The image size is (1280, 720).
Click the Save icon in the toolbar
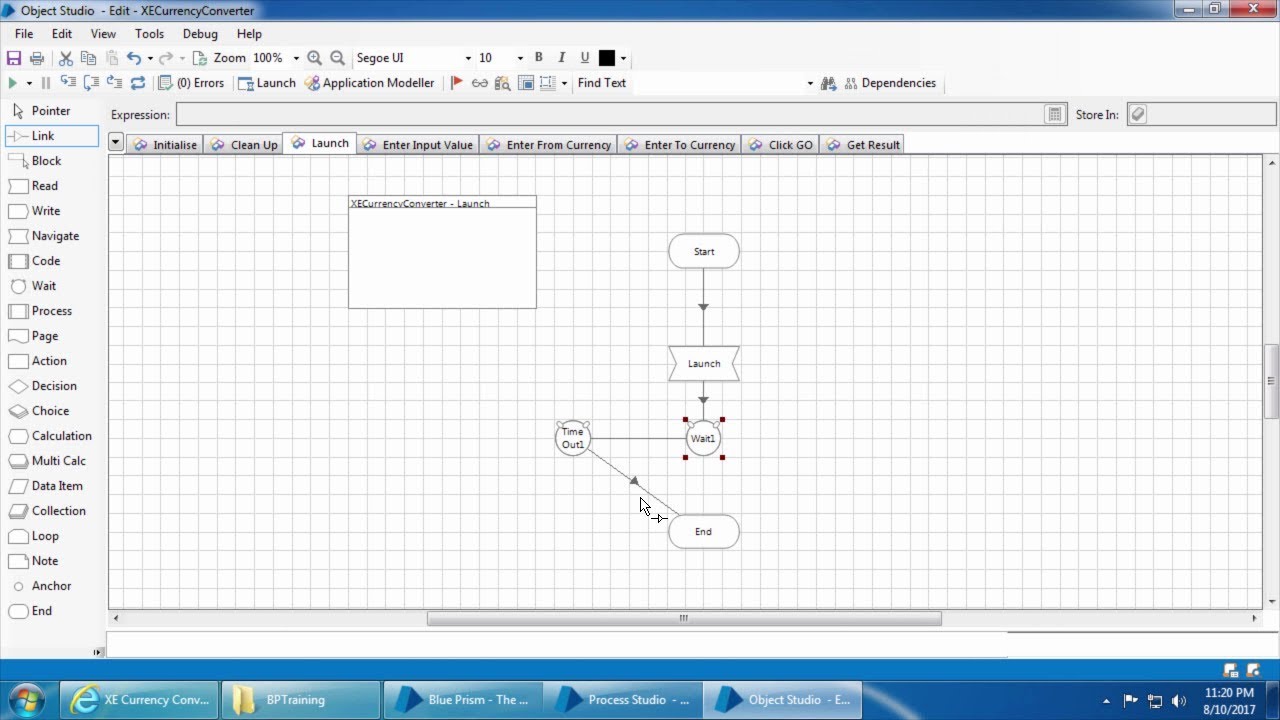coord(14,58)
